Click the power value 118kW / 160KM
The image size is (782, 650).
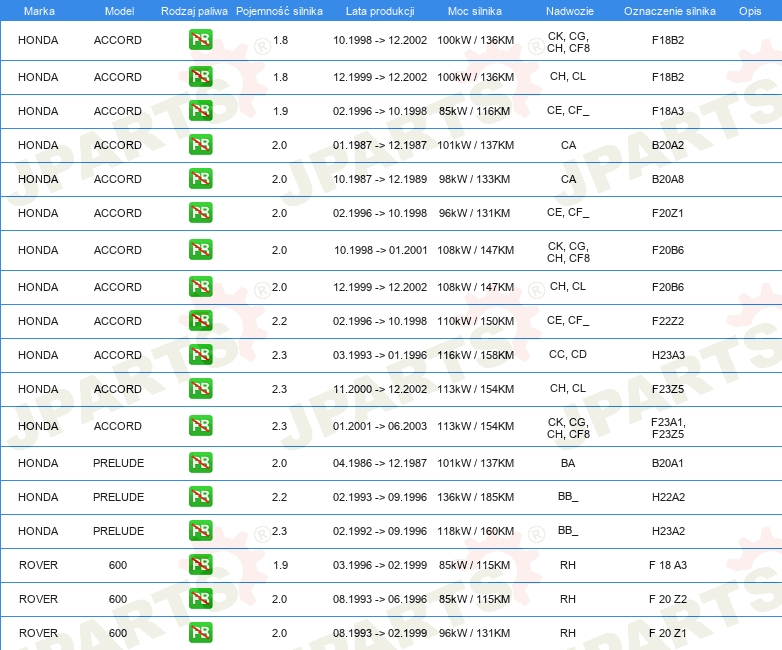pyautogui.click(x=475, y=531)
